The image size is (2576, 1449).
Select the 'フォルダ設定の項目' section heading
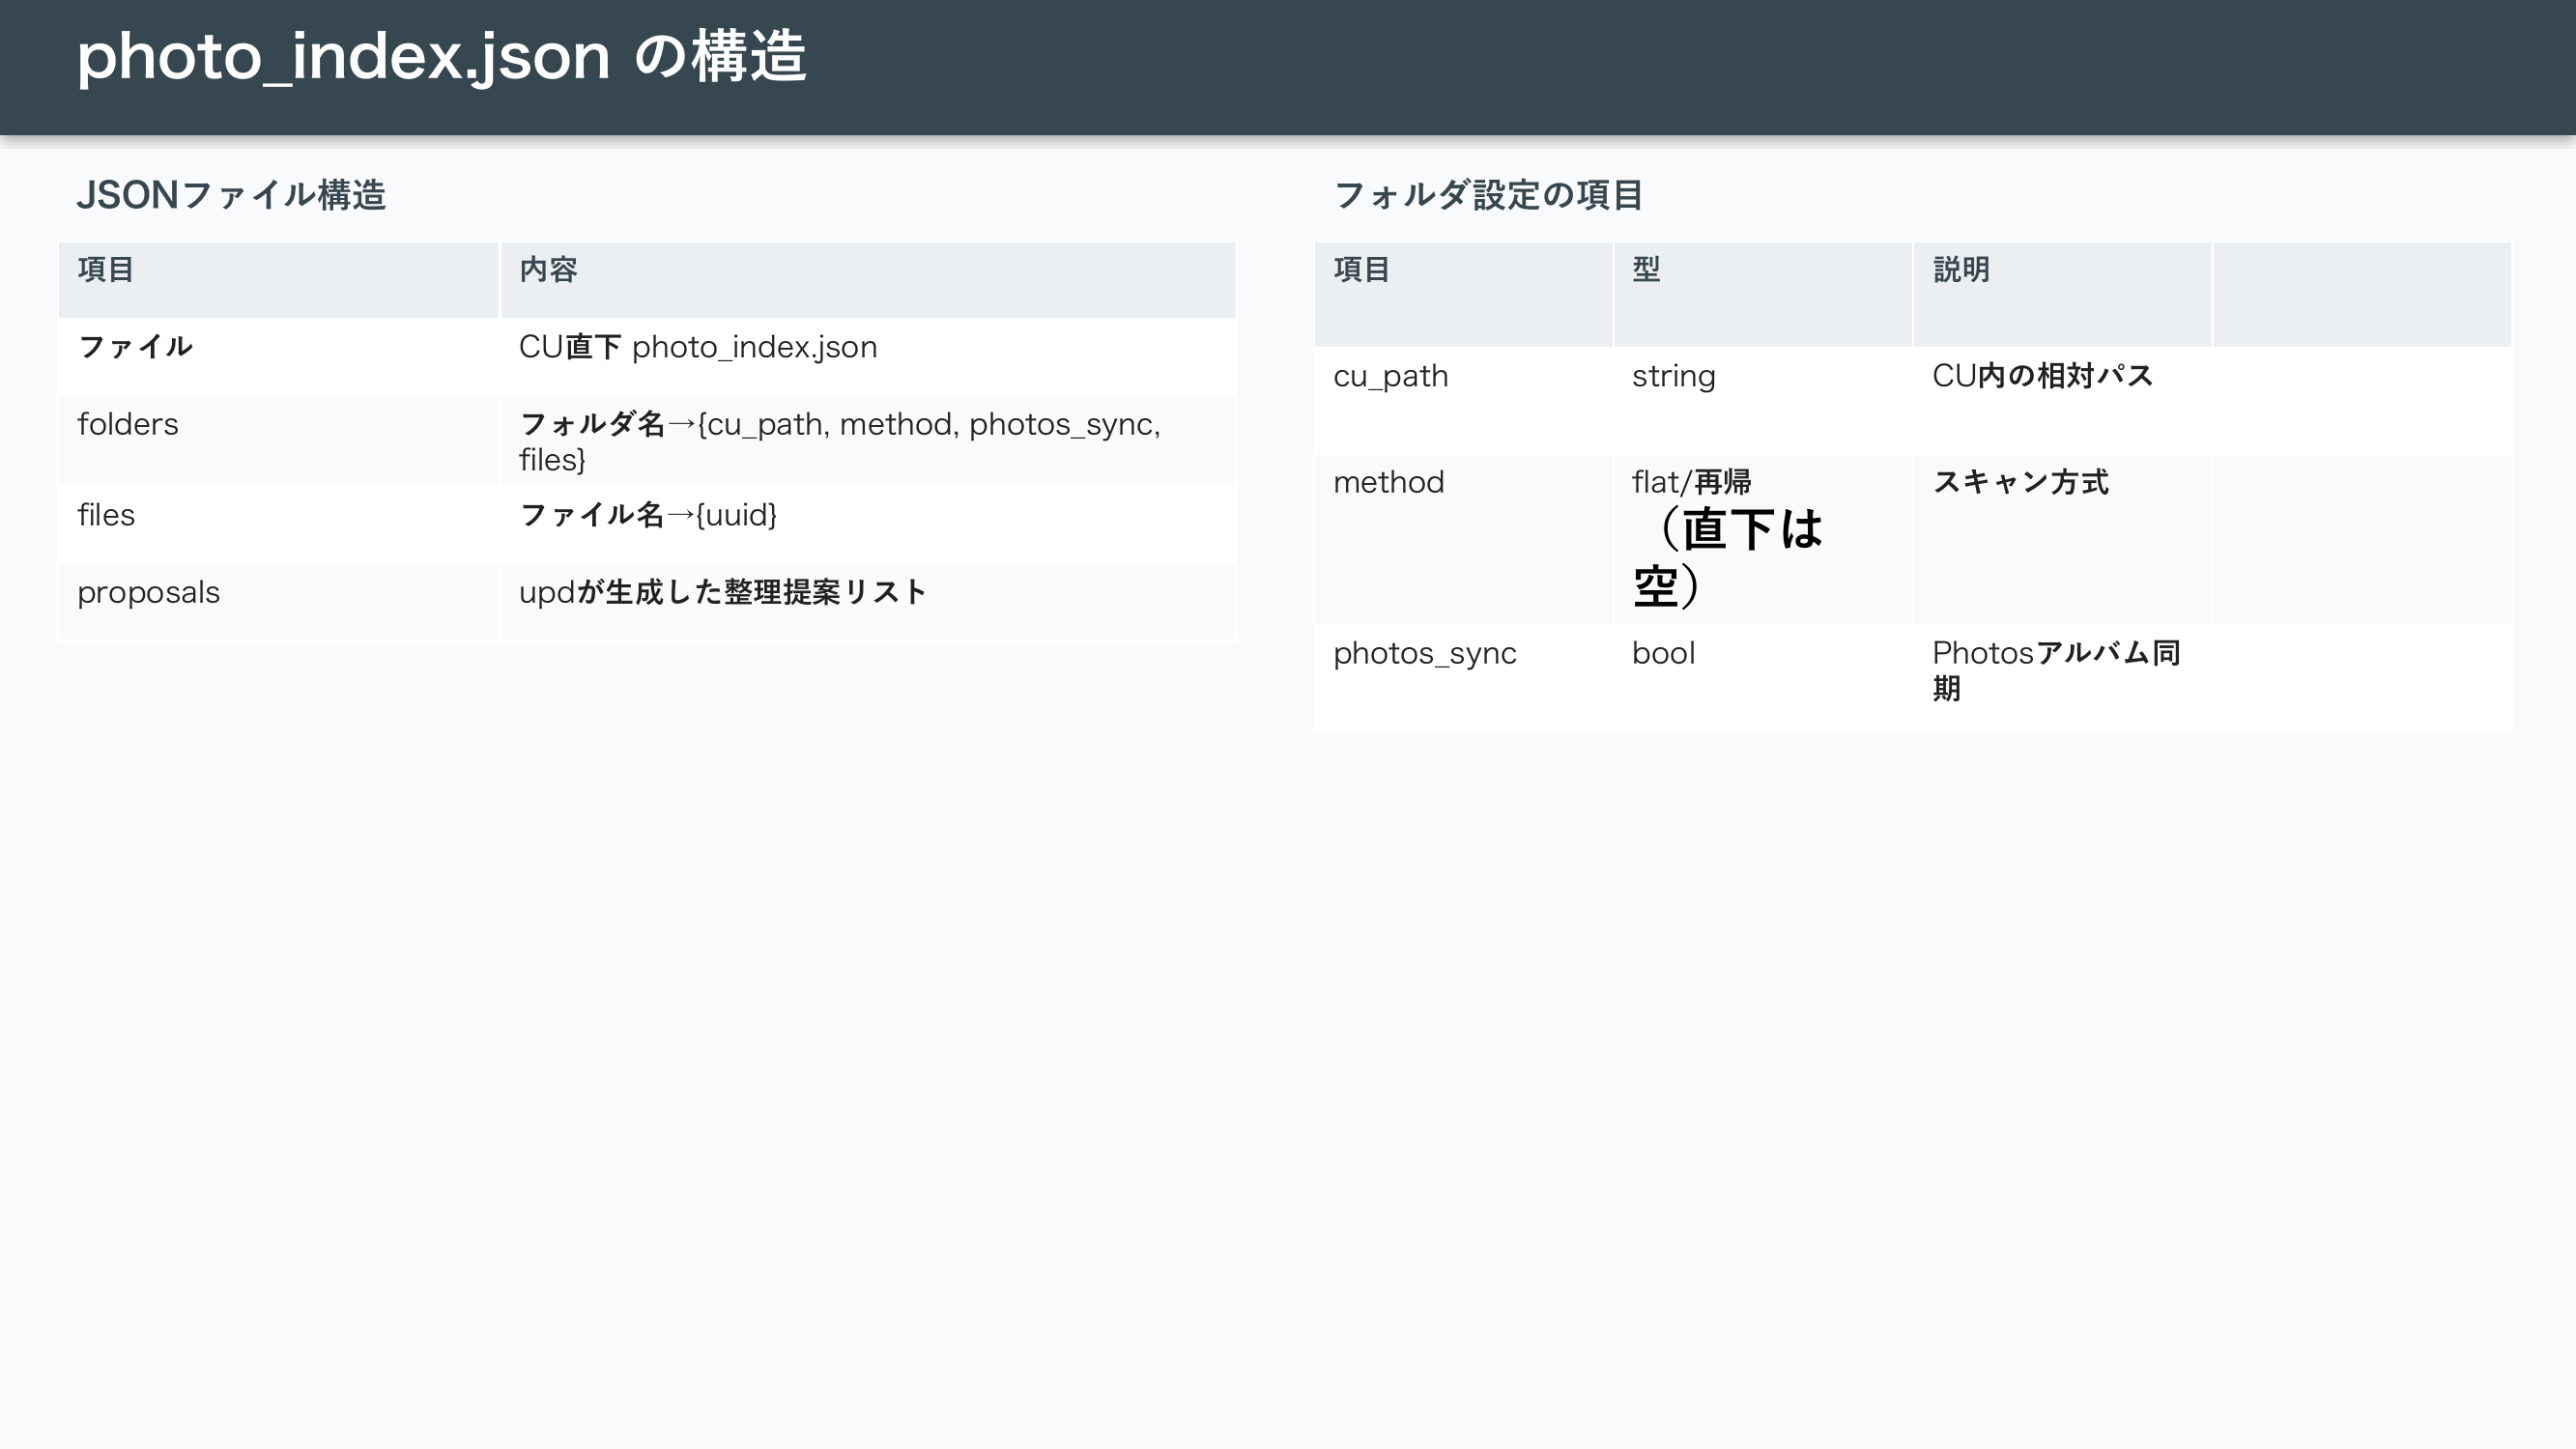(1488, 195)
